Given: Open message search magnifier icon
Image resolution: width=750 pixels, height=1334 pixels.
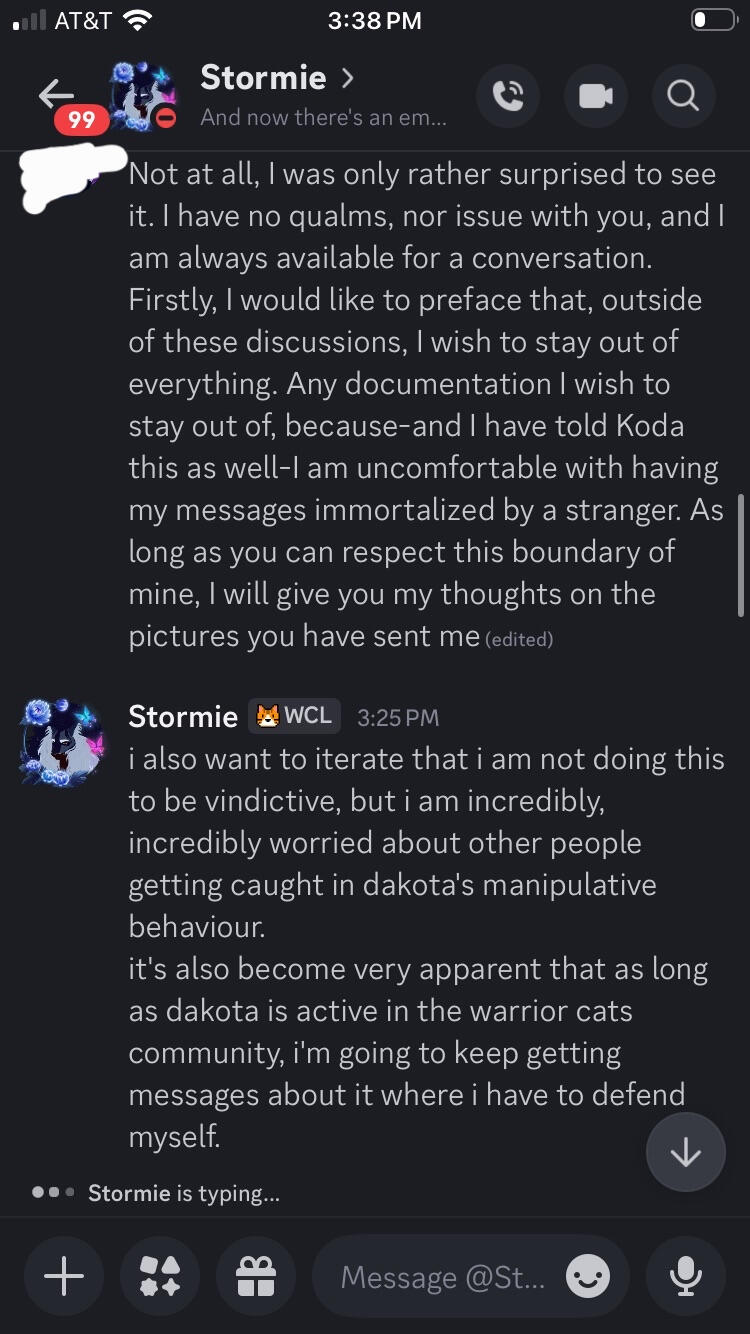Looking at the screenshot, I should 682,95.
